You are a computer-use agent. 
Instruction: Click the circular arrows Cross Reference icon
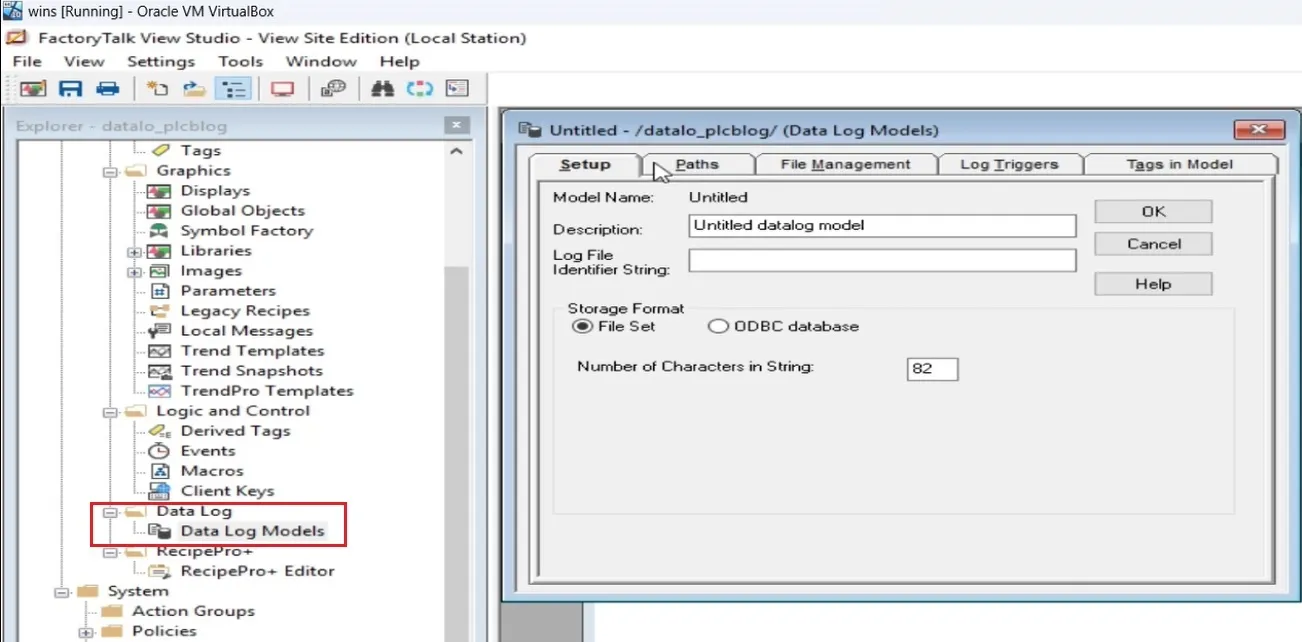pos(419,89)
